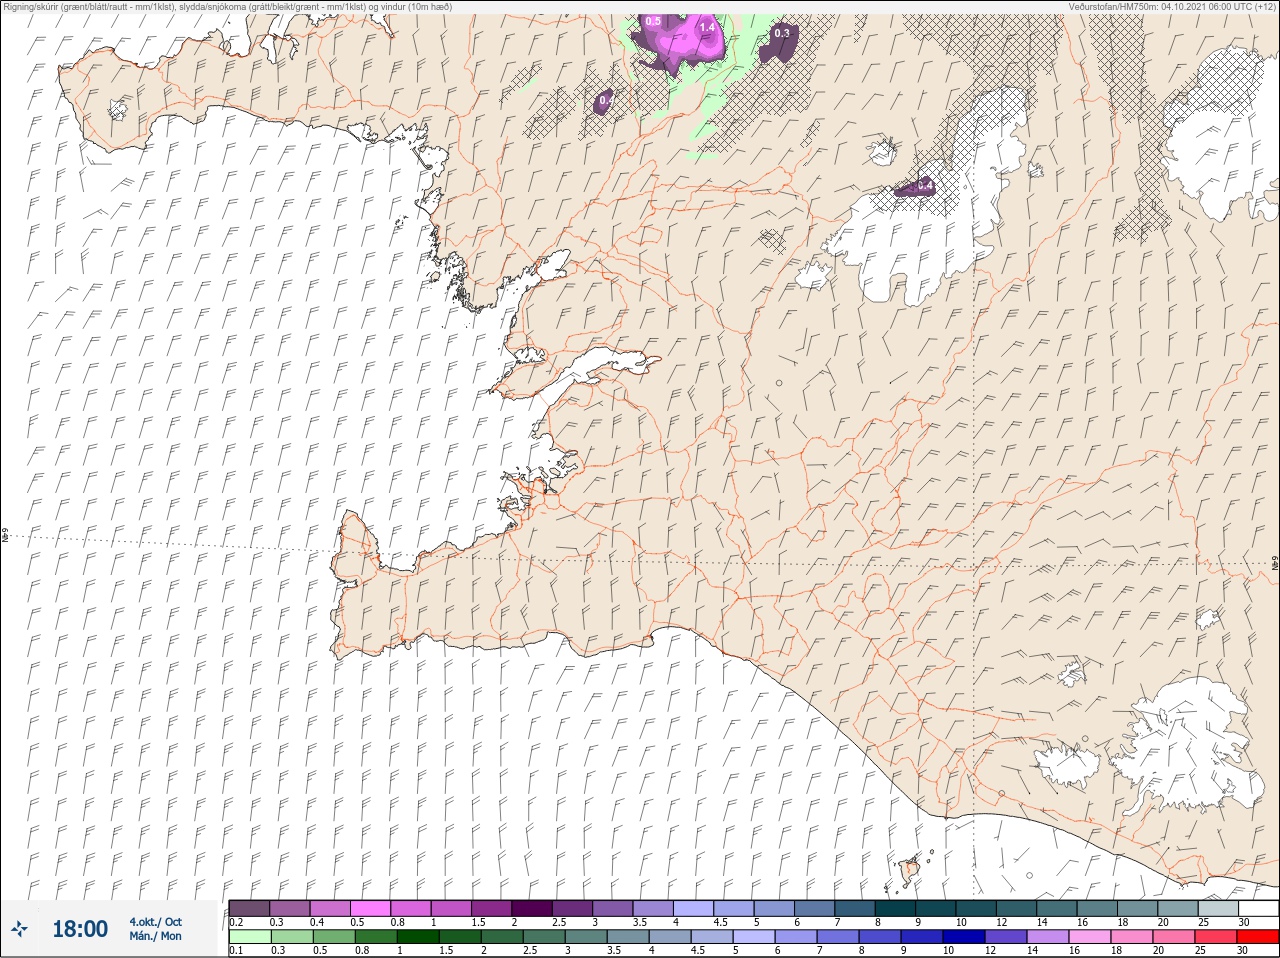Click the Snæfellsjökull glacier on the northwest peninsula

point(119,109)
